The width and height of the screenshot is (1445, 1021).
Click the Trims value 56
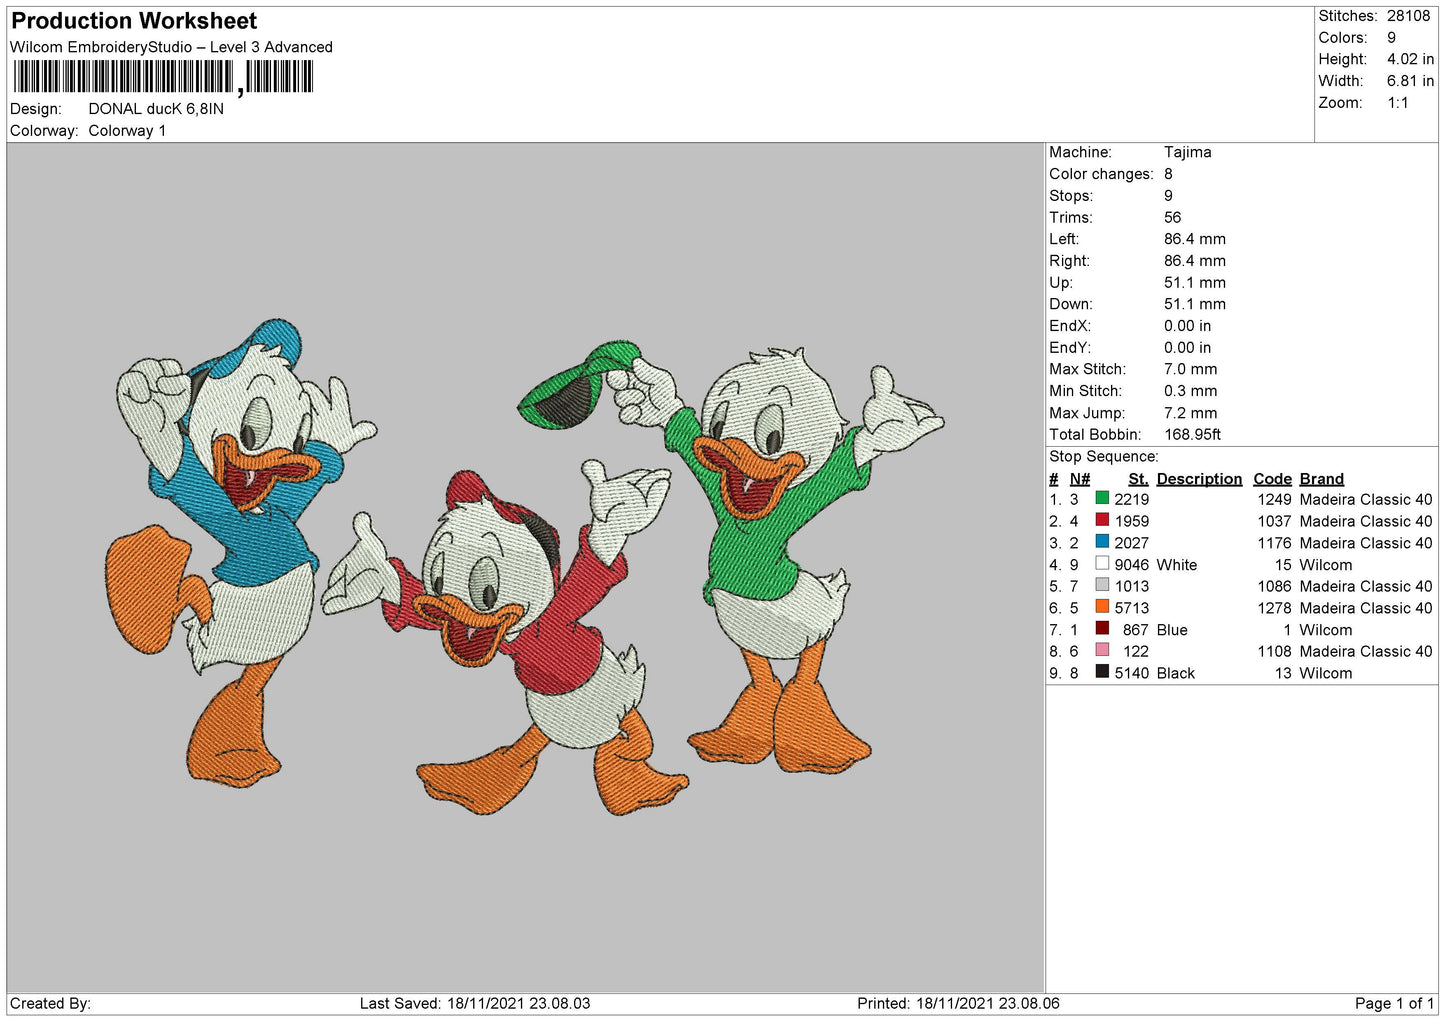coord(1172,217)
